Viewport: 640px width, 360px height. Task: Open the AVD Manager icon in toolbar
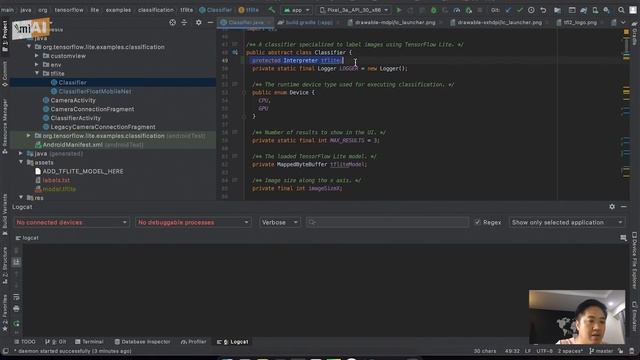[x=595, y=10]
